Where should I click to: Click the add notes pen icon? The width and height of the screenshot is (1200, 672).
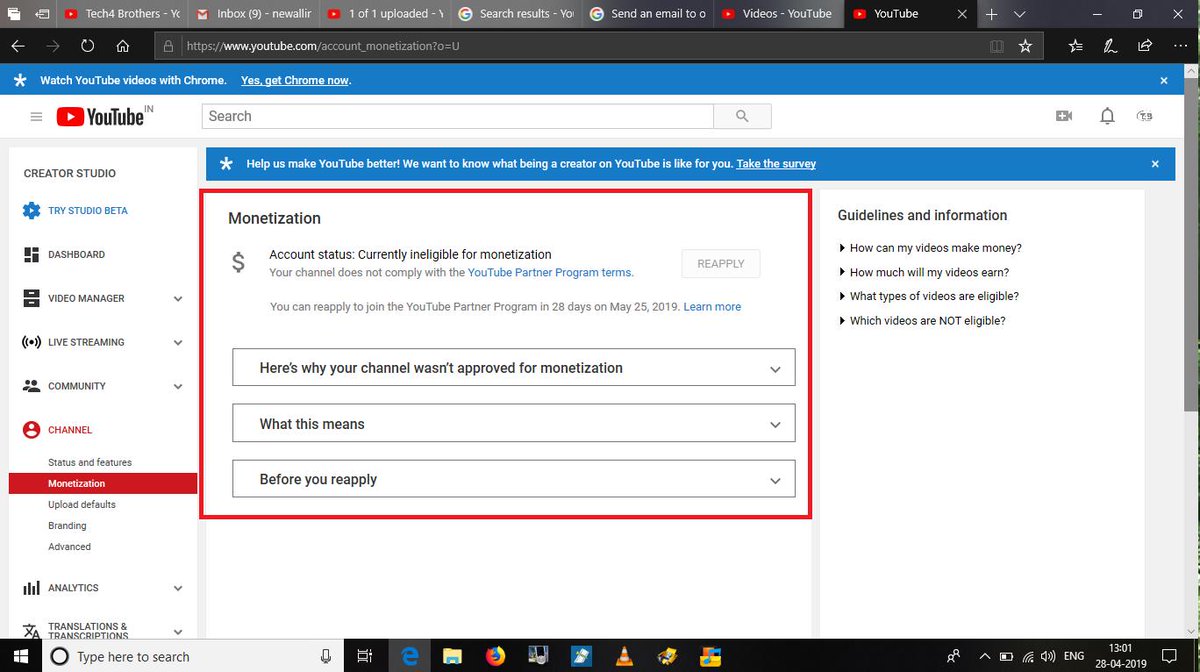1110,46
